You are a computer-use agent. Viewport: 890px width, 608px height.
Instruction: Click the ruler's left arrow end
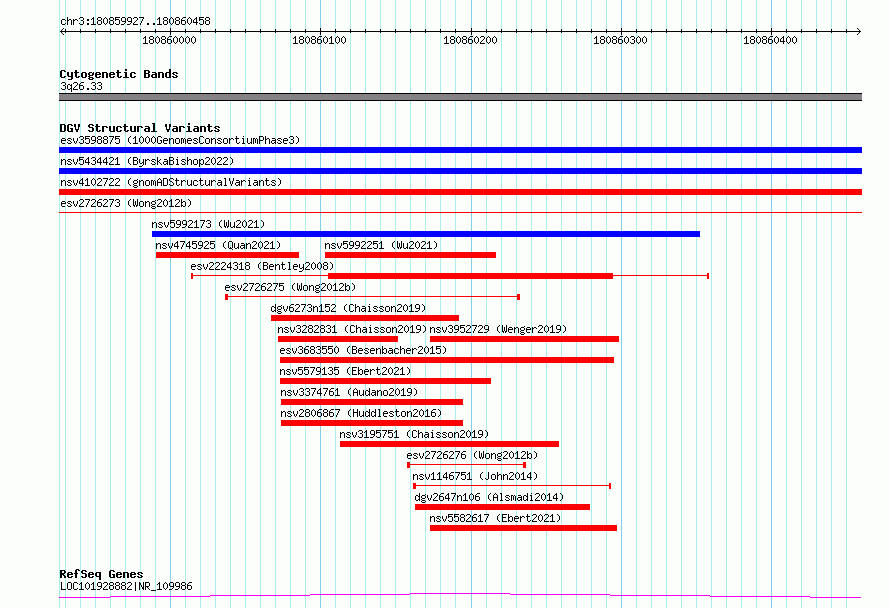point(62,31)
